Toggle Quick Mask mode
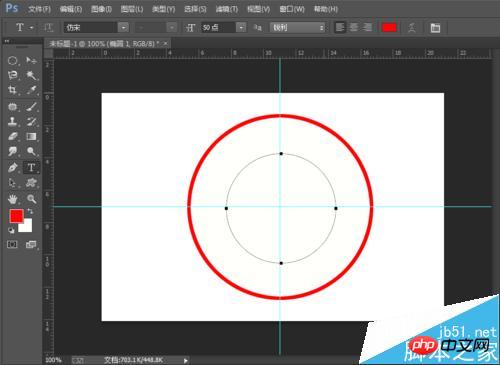Viewport: 500px width, 365px height. 12,245
